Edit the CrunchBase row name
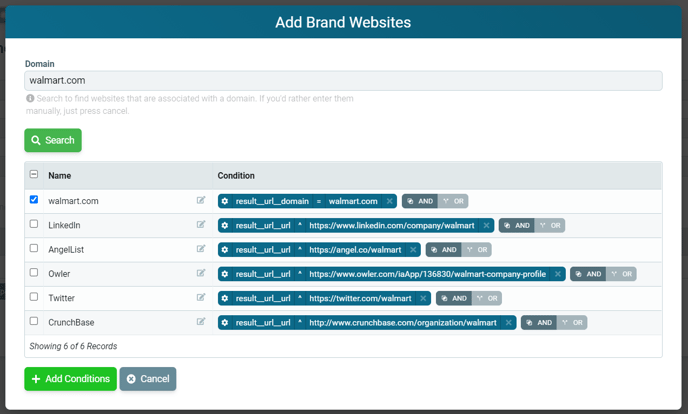 (x=201, y=321)
